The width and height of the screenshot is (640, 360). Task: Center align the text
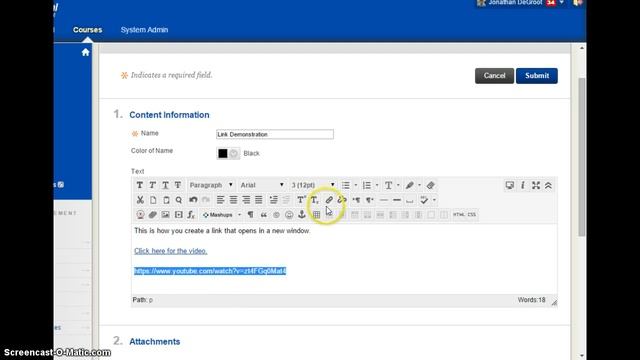click(233, 200)
